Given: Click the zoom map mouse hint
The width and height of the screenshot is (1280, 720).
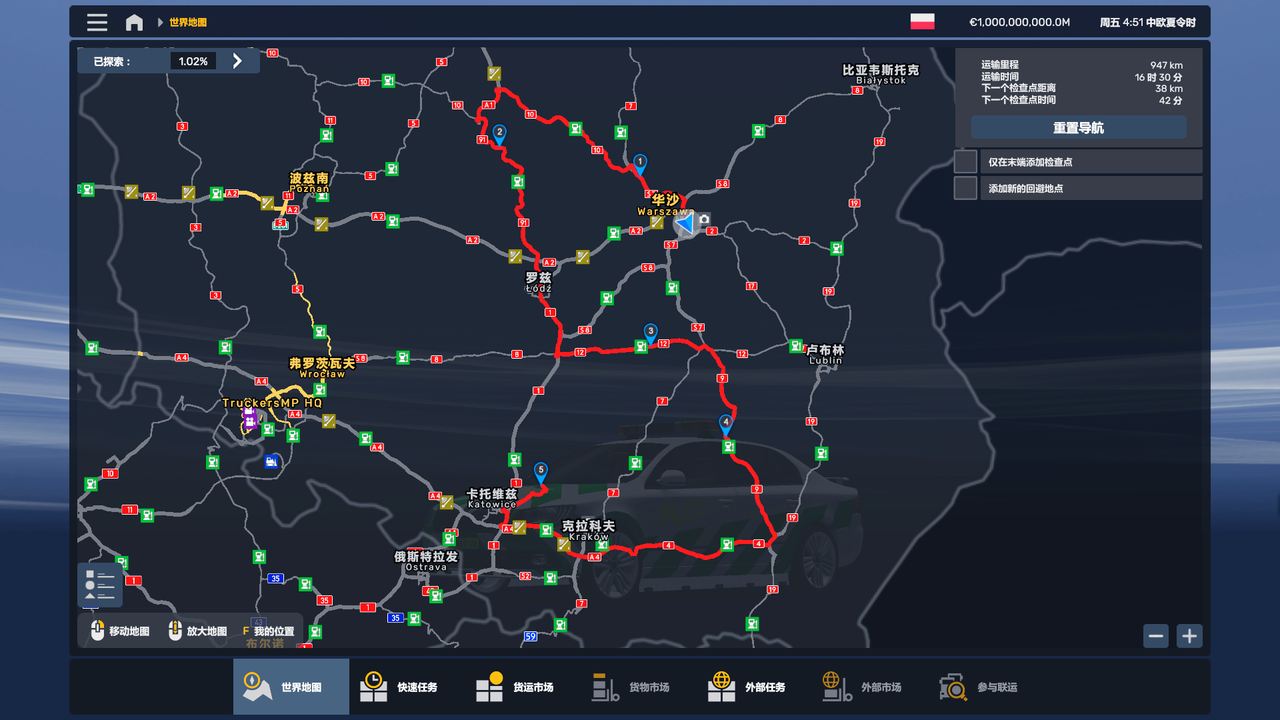Looking at the screenshot, I should pos(197,631).
